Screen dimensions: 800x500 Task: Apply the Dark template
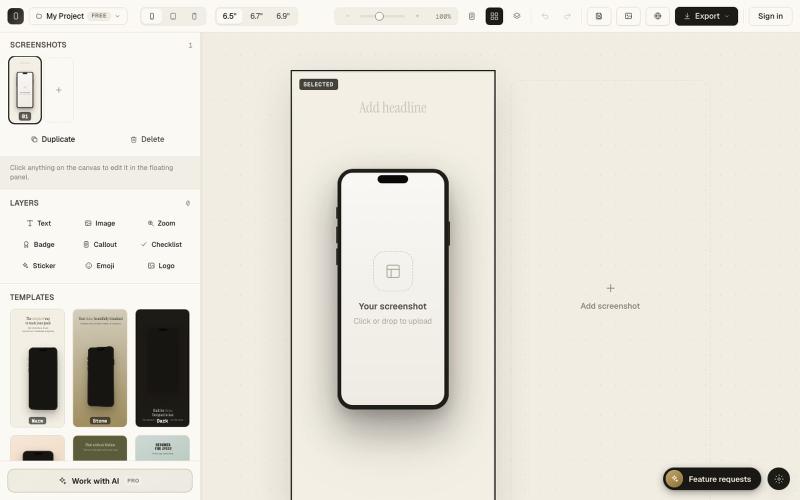(x=162, y=368)
